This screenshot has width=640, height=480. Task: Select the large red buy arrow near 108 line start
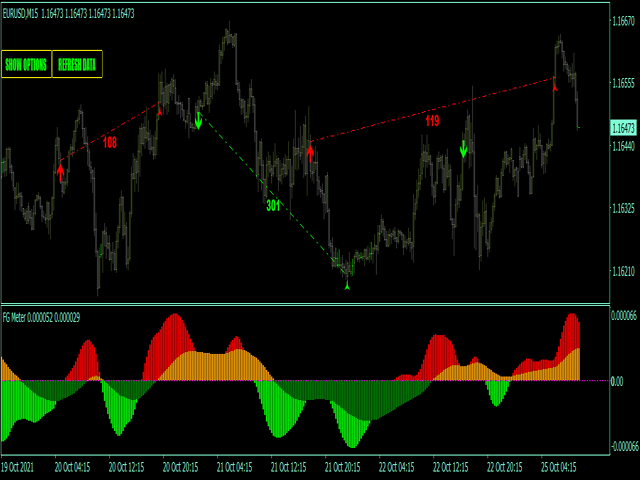pyautogui.click(x=60, y=172)
